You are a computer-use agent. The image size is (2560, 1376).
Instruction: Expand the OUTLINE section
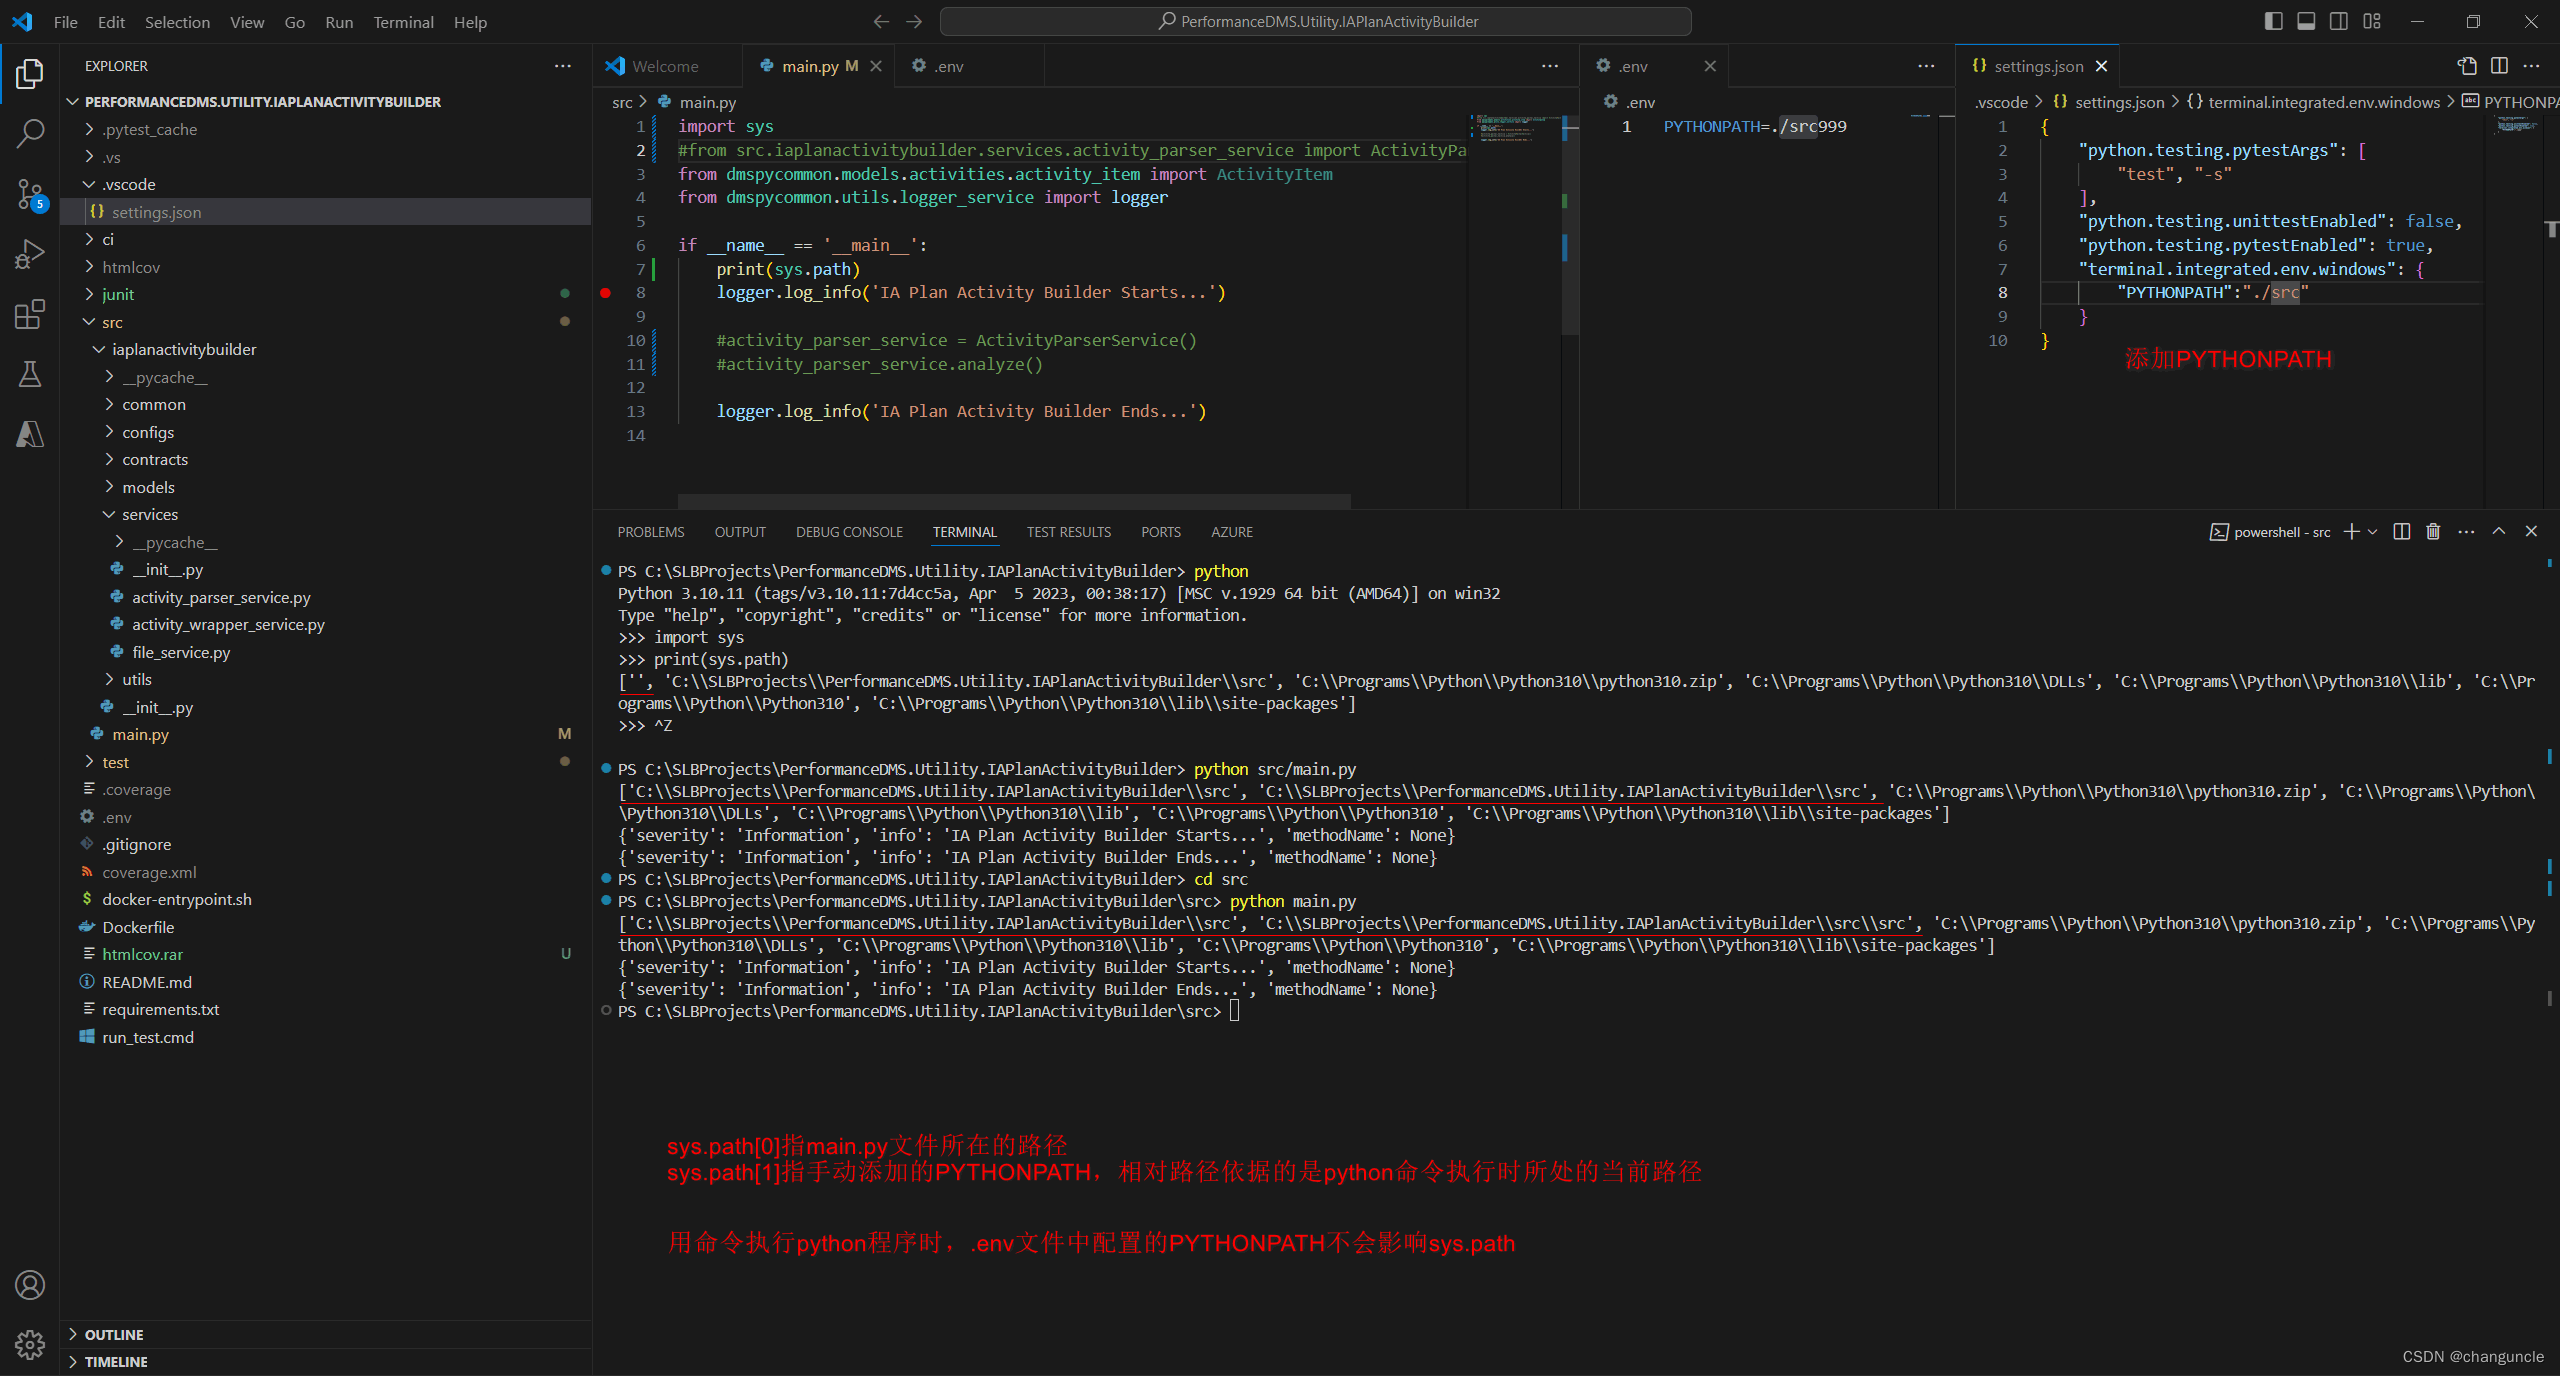114,1335
